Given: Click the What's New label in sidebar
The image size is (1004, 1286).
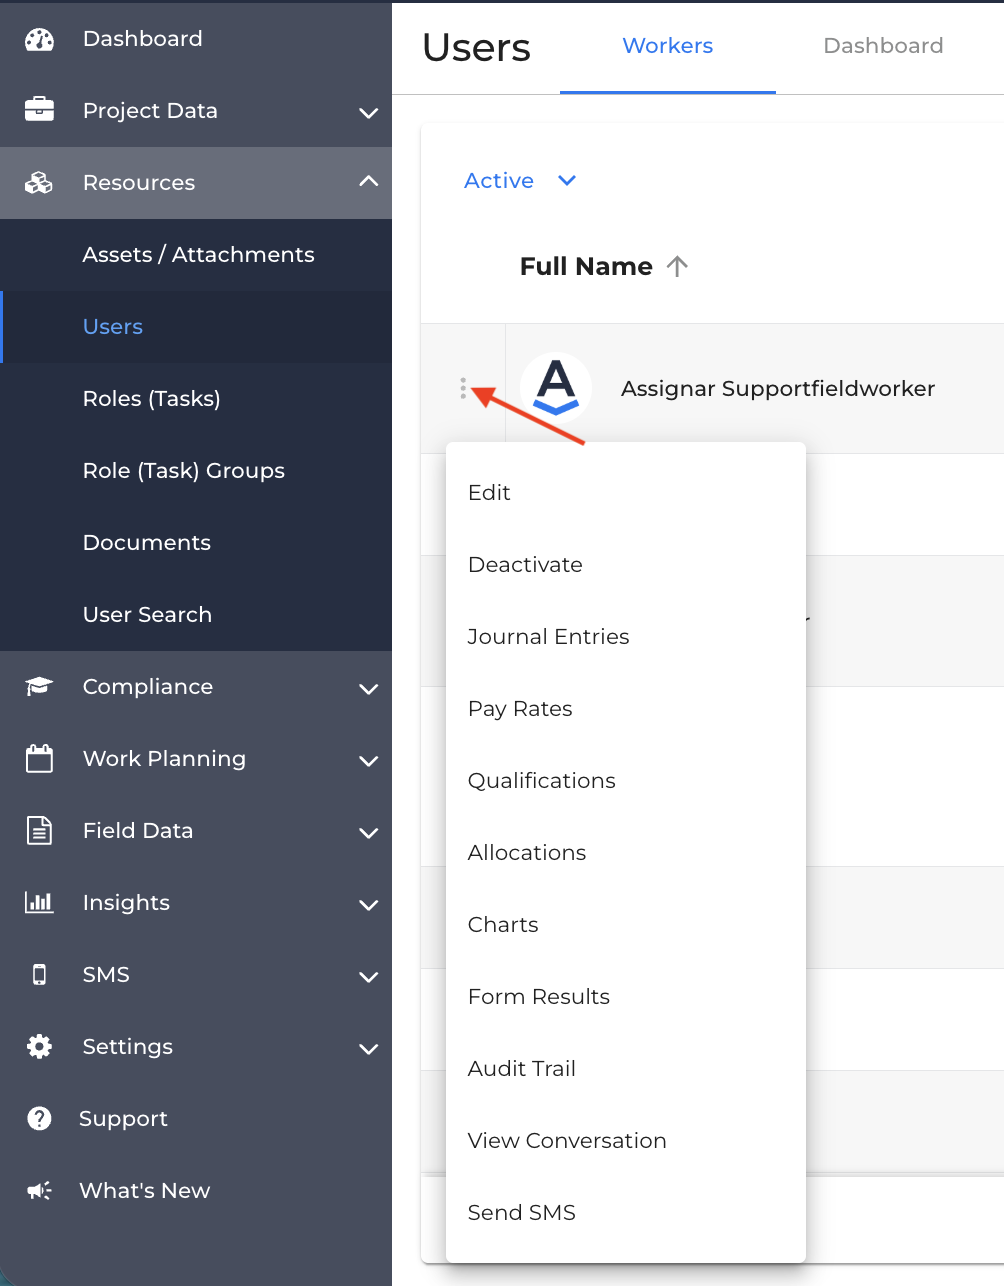Looking at the screenshot, I should tap(144, 1190).
